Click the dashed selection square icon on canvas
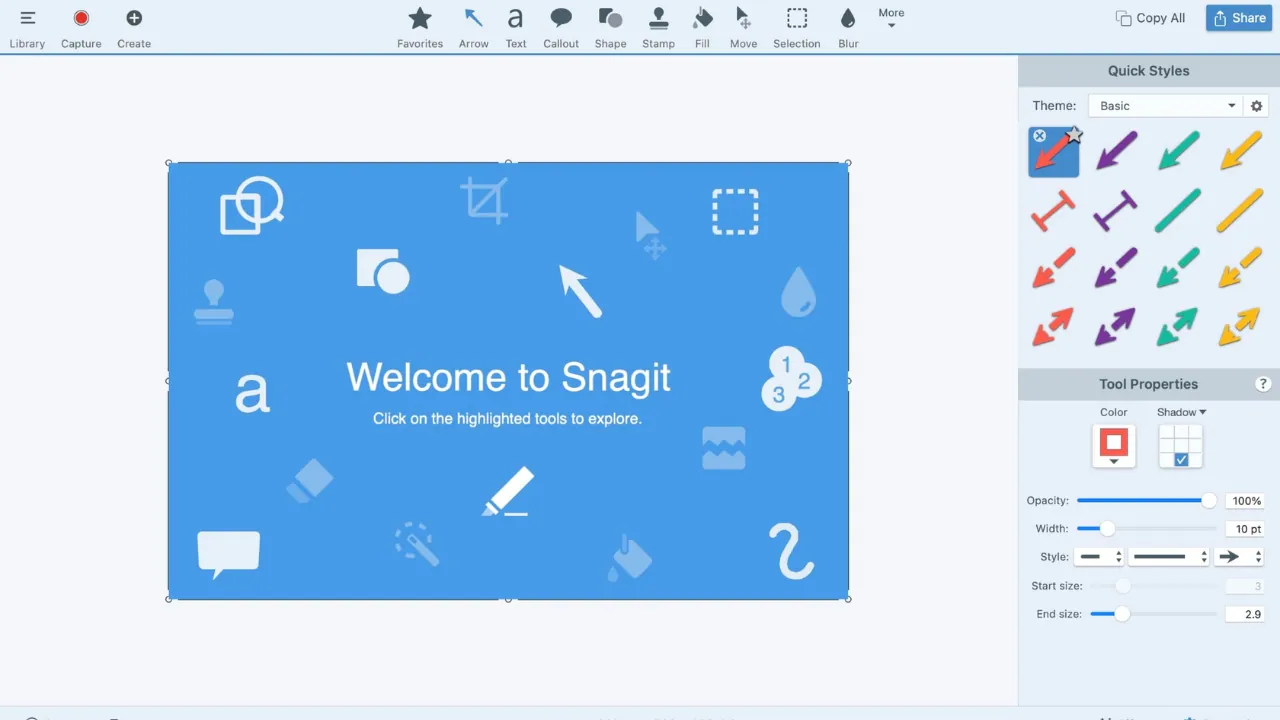1280x720 pixels. (x=735, y=212)
